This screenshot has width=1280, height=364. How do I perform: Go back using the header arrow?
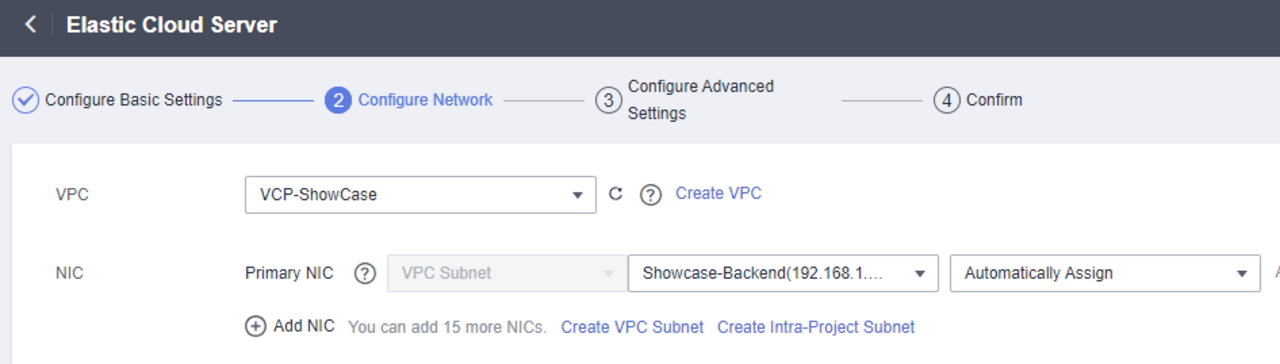[31, 24]
